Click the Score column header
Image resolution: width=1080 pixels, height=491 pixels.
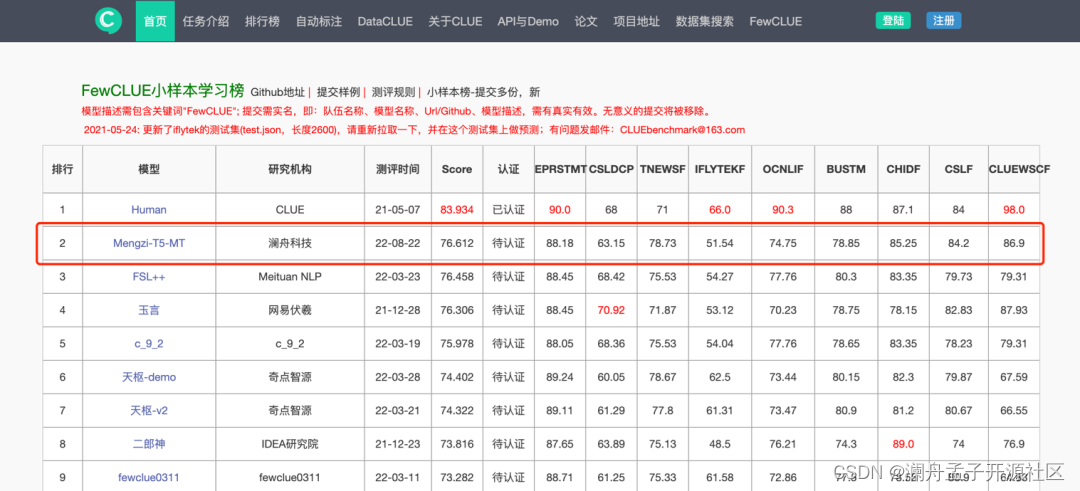pos(457,169)
